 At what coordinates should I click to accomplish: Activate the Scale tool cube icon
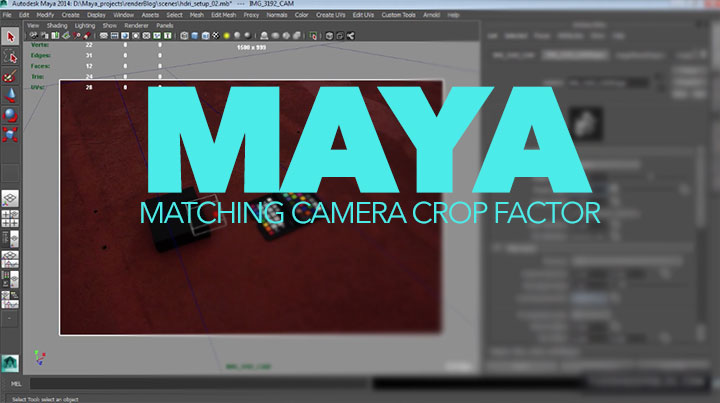tap(10, 134)
